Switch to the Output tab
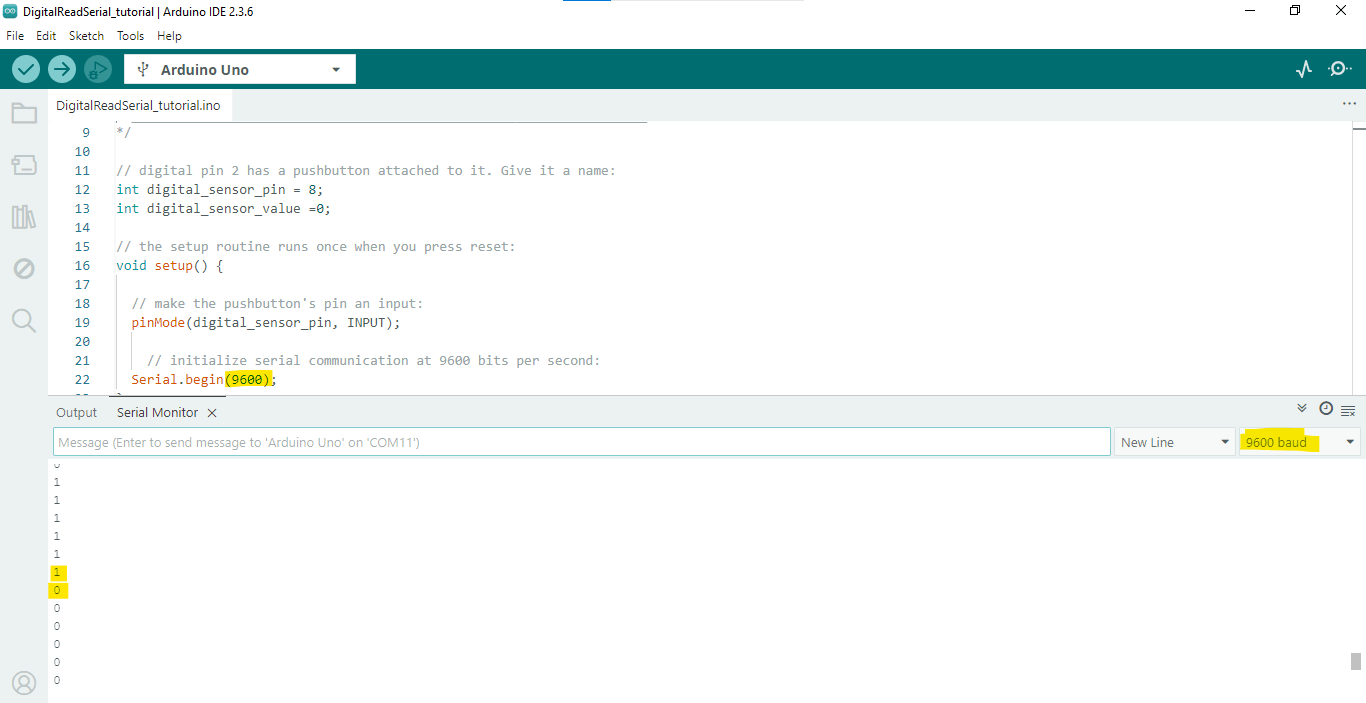Image resolution: width=1366 pixels, height=703 pixels. pyautogui.click(x=77, y=412)
